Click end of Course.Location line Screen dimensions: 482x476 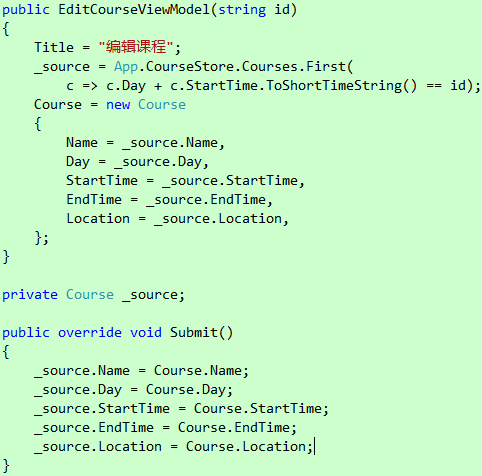coord(314,447)
